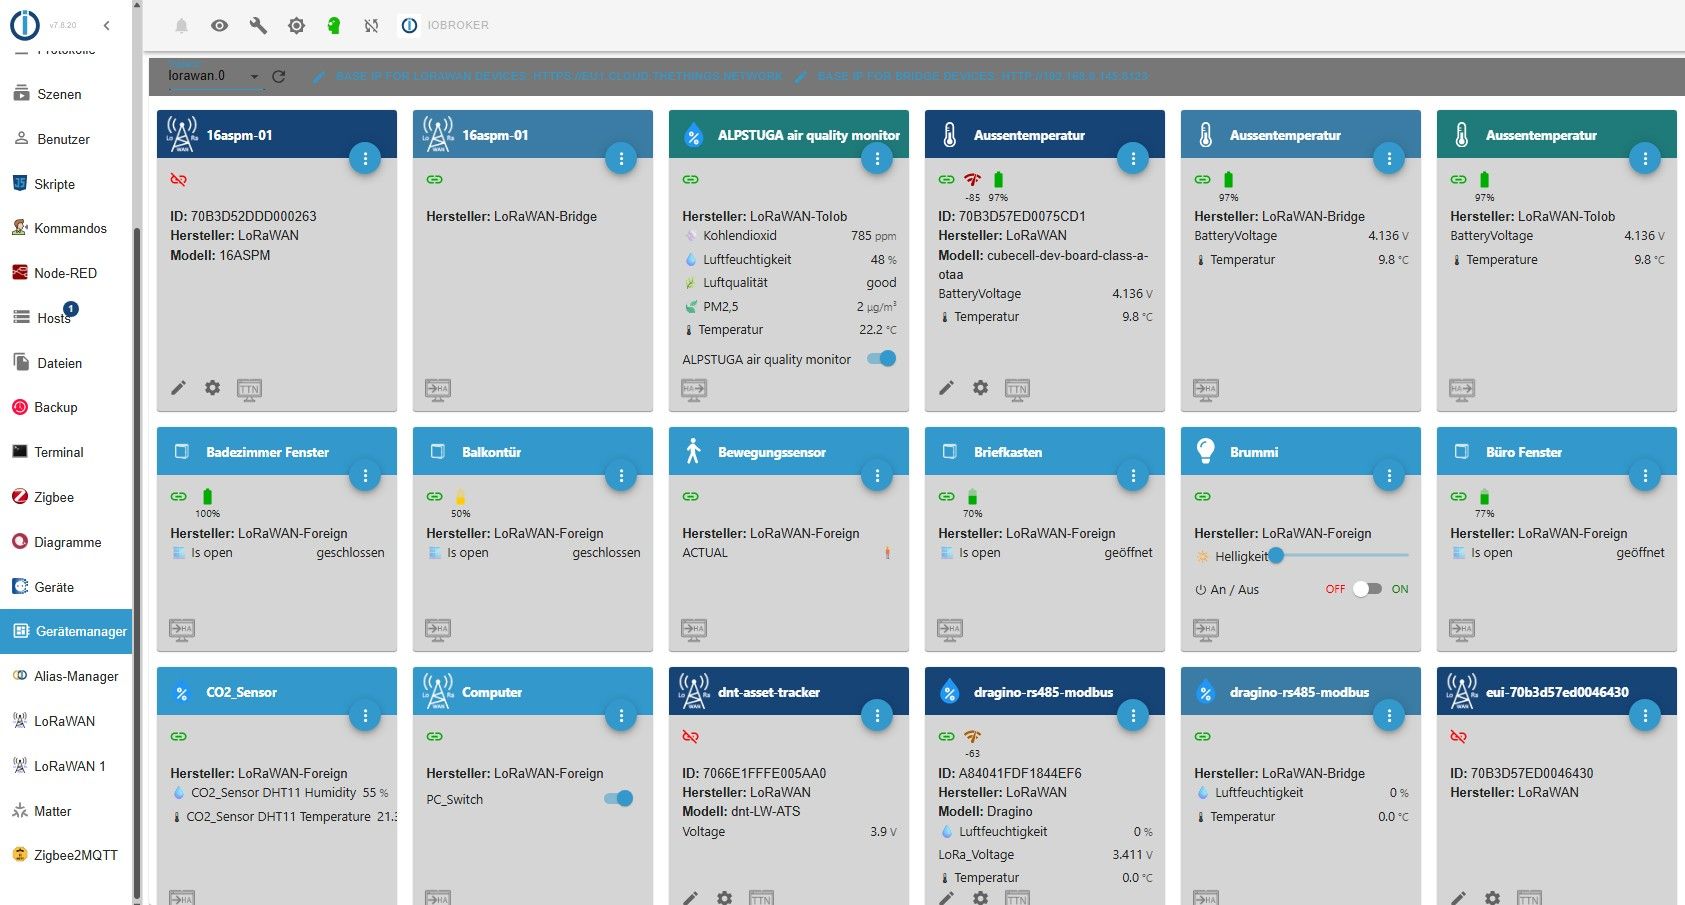
Task: Open three-dot menu on Büro Fenster card
Action: [1645, 476]
